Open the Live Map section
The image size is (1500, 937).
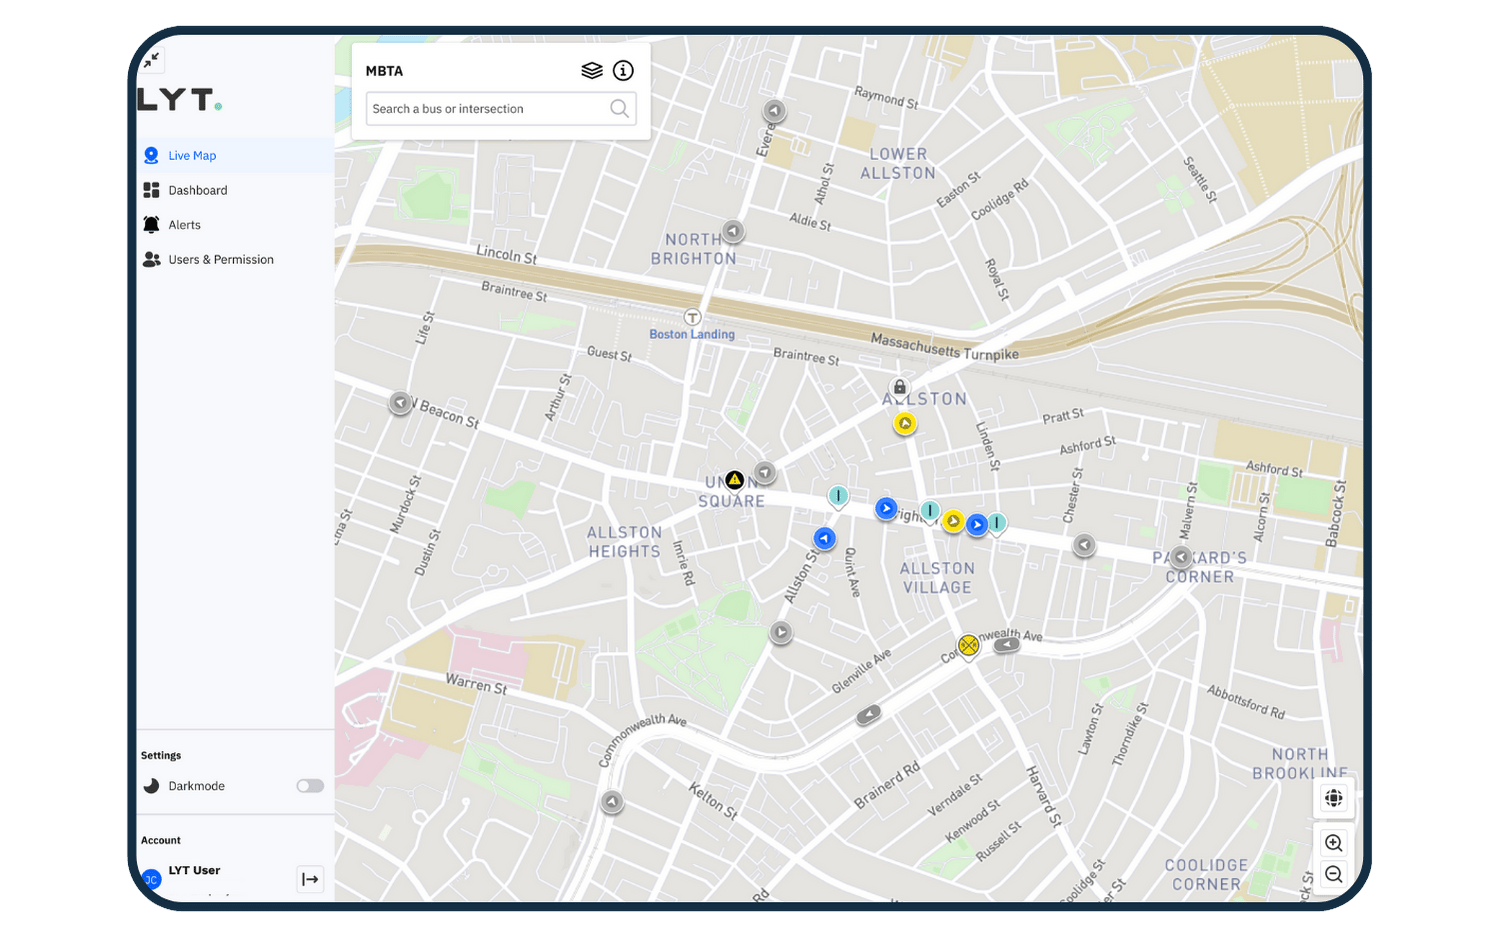coord(193,155)
